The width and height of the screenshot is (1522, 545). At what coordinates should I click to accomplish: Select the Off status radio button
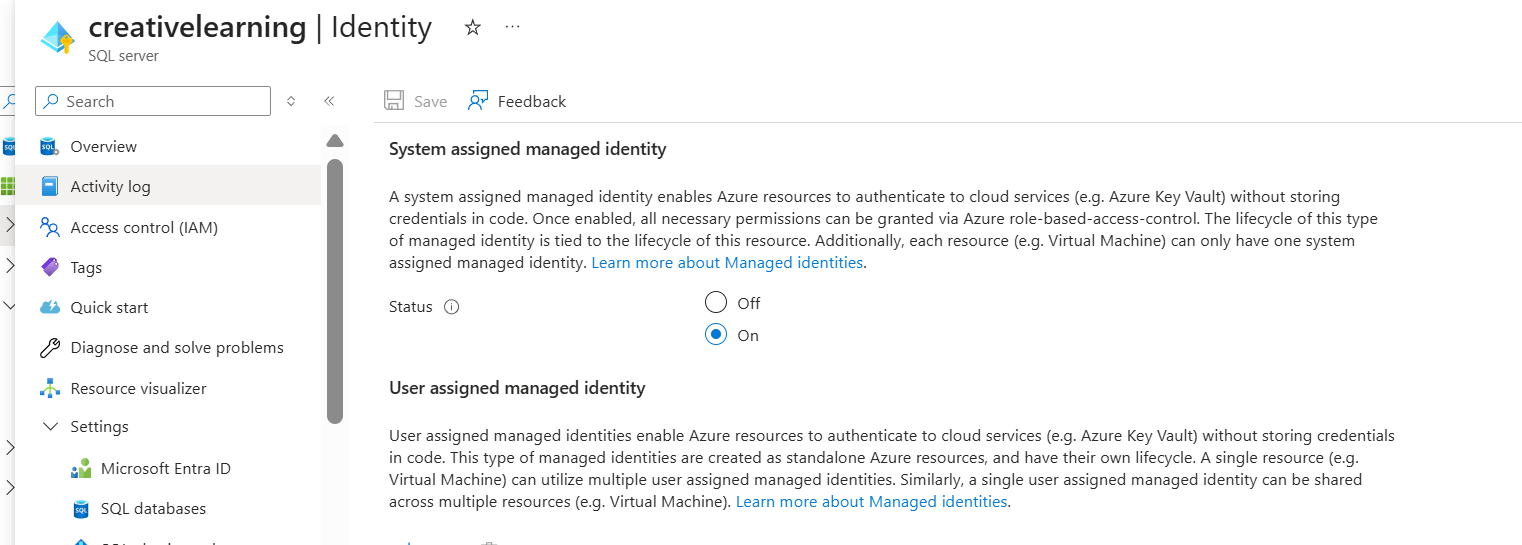pyautogui.click(x=716, y=302)
